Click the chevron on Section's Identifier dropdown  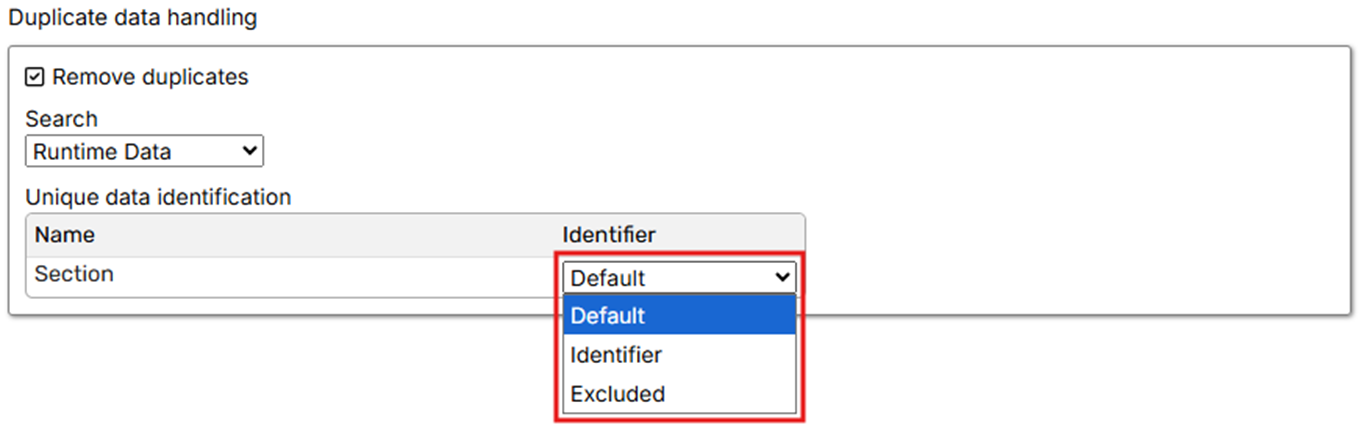point(783,277)
